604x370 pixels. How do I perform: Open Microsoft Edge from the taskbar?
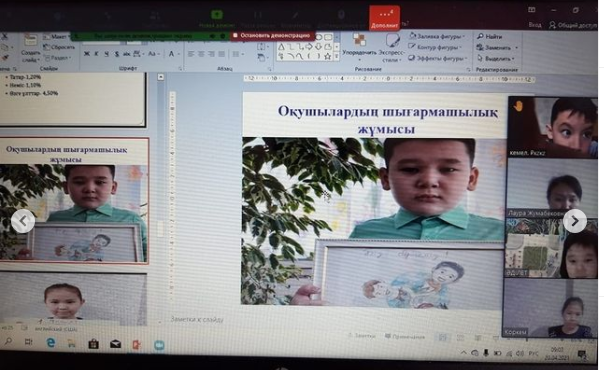coord(50,343)
